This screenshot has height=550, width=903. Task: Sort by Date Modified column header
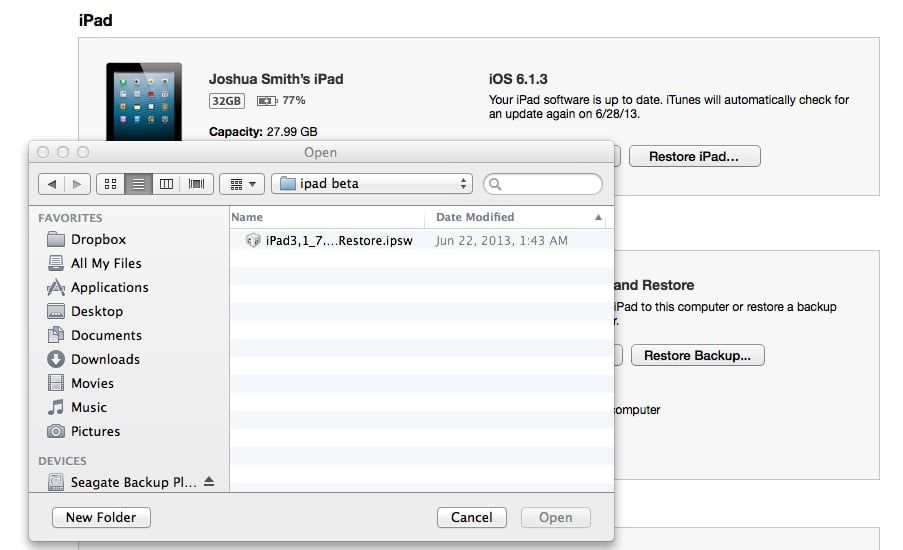pyautogui.click(x=475, y=217)
